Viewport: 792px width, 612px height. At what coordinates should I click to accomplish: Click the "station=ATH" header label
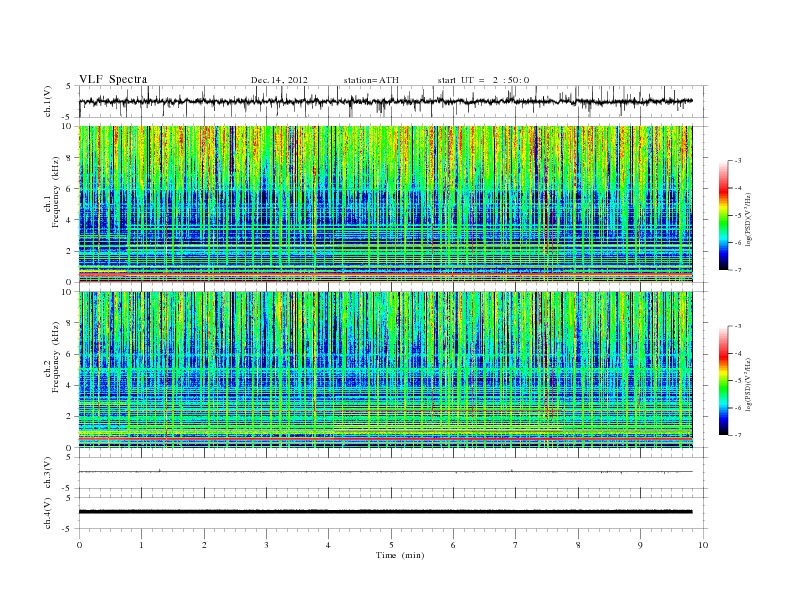[371, 80]
